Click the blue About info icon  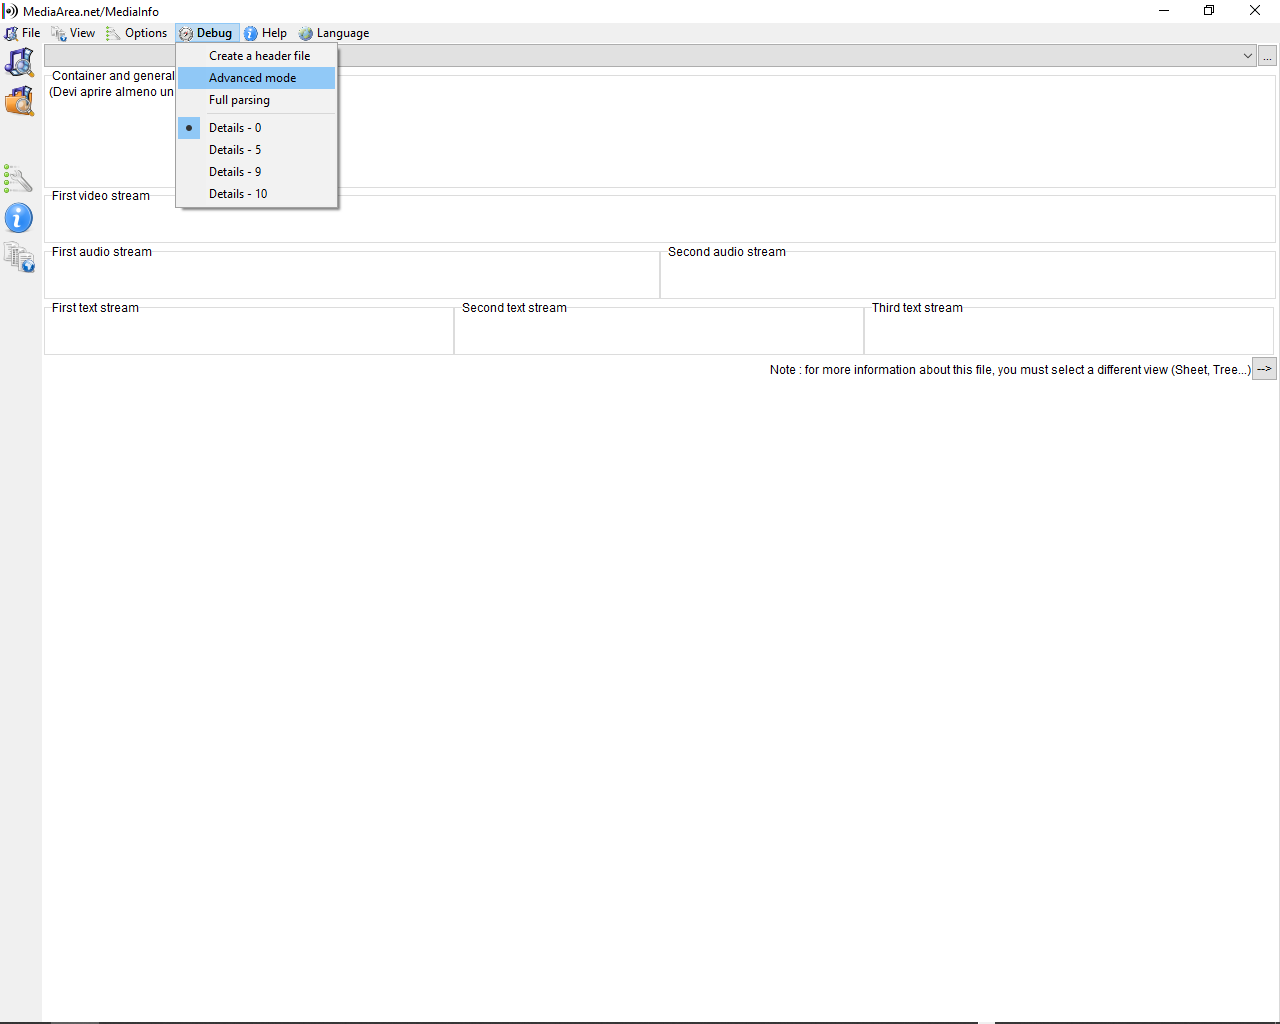point(19,218)
